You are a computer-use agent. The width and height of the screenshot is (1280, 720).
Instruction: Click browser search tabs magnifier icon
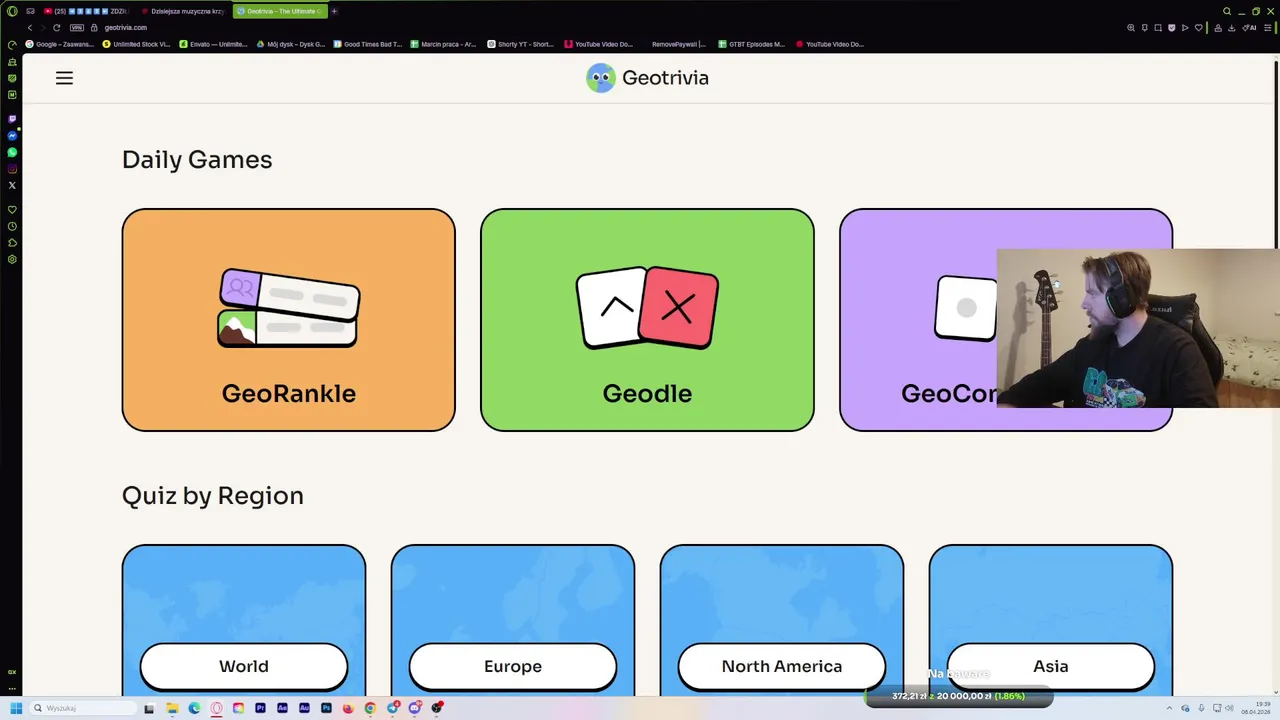1227,11
